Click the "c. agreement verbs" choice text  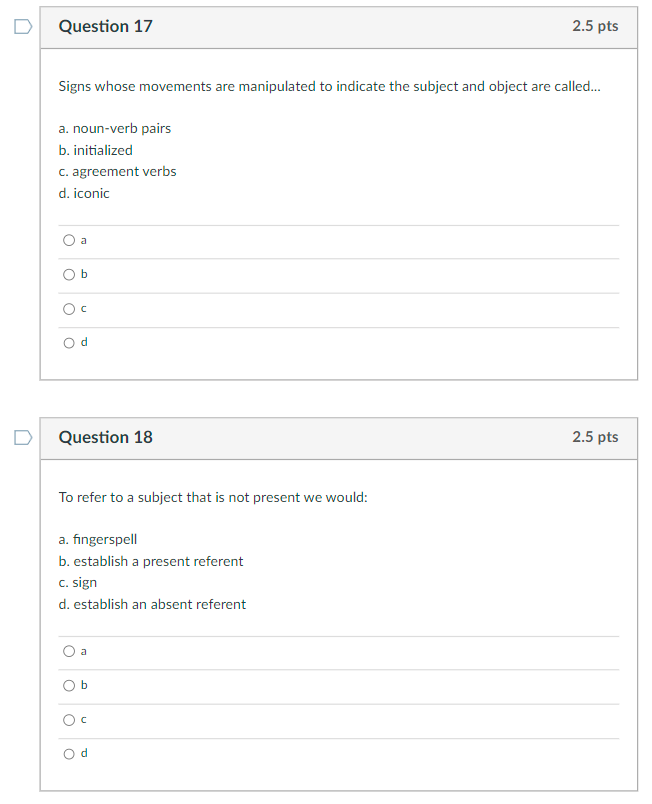click(x=117, y=171)
